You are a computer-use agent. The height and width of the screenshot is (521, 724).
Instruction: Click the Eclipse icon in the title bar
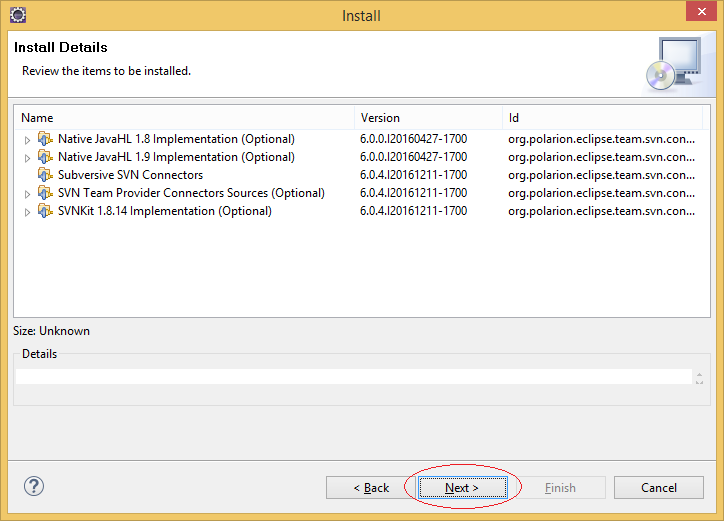(x=18, y=15)
